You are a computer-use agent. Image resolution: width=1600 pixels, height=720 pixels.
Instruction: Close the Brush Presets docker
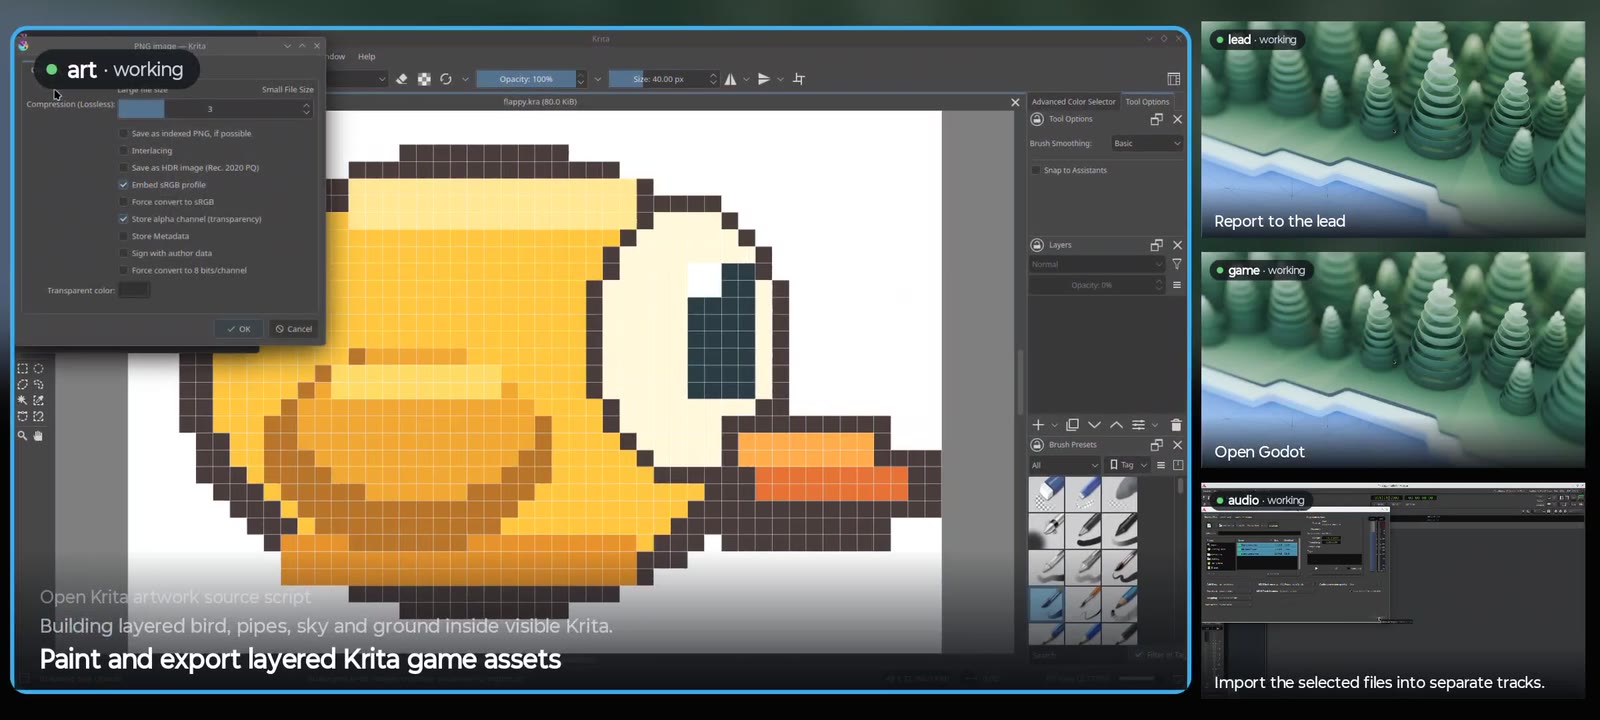point(1177,445)
